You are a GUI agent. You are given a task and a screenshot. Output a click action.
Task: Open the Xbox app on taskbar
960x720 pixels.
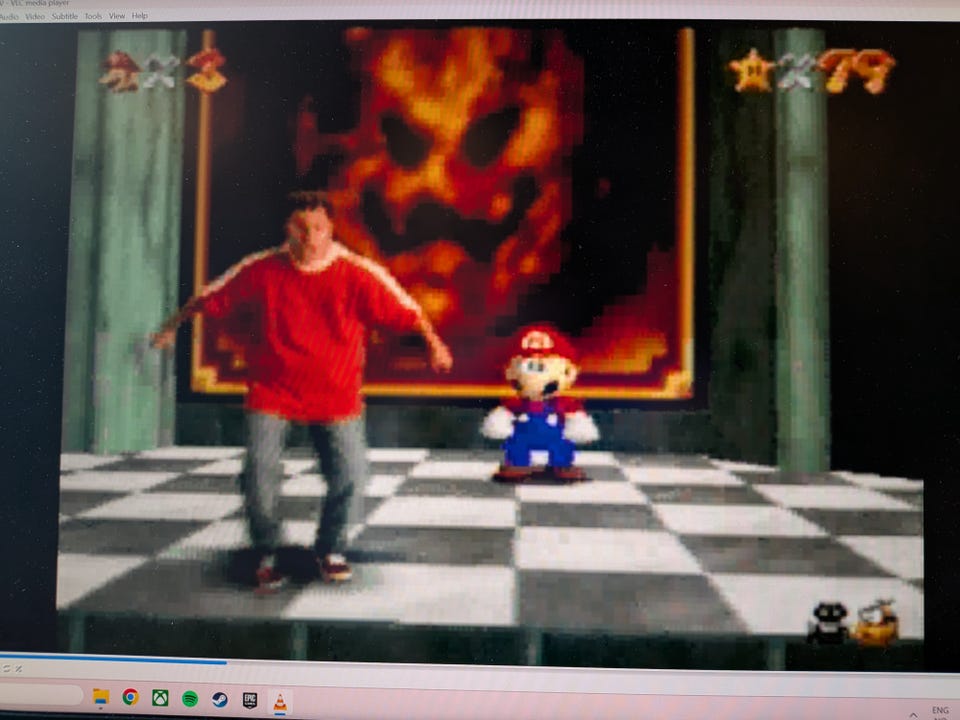(x=160, y=697)
